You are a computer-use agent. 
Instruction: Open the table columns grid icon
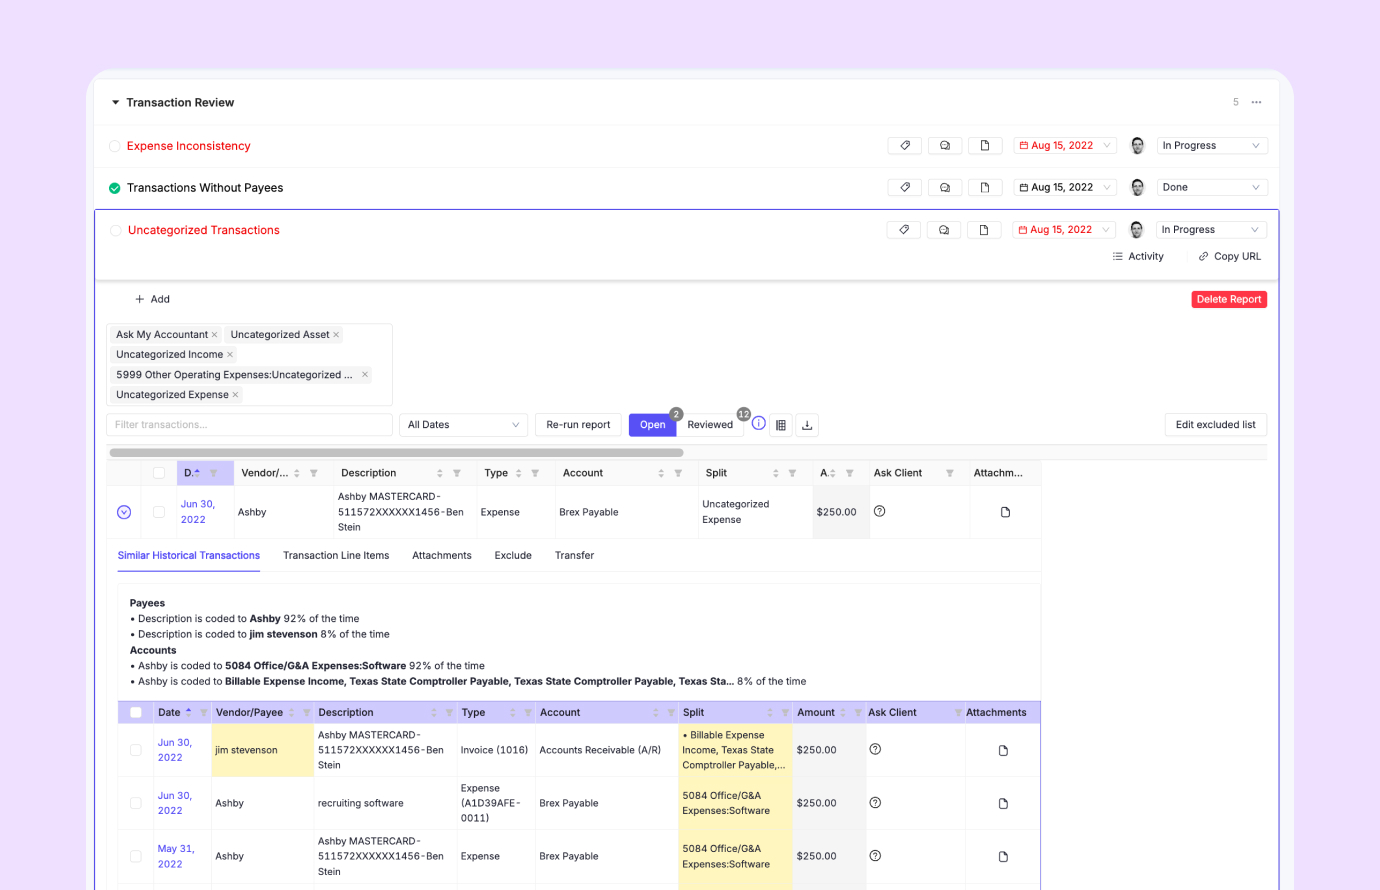(x=781, y=425)
